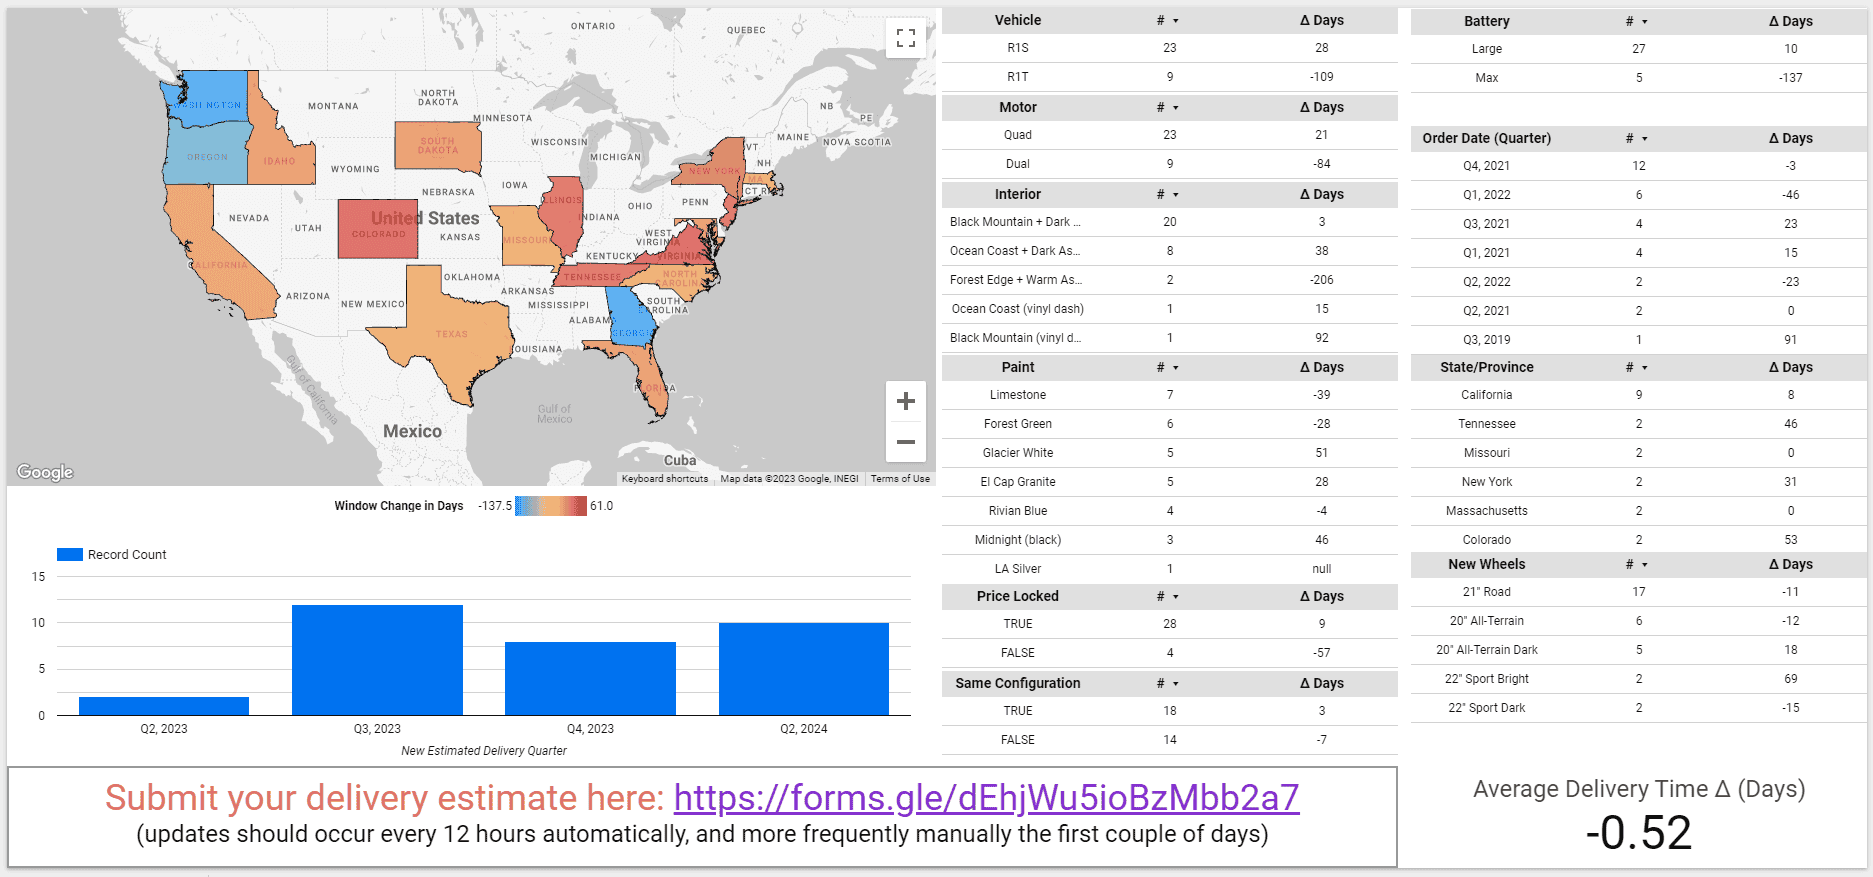The image size is (1873, 877).
Task: Open the Google logo link on map
Action: pos(45,472)
